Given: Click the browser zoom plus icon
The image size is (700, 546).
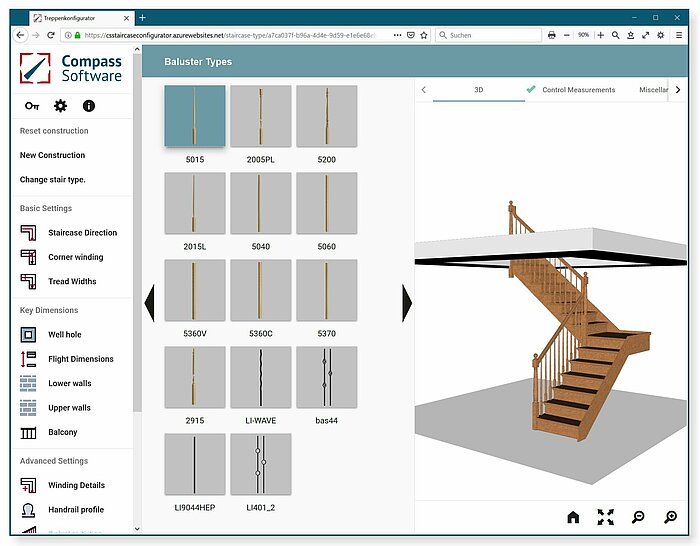Looking at the screenshot, I should (x=601, y=35).
